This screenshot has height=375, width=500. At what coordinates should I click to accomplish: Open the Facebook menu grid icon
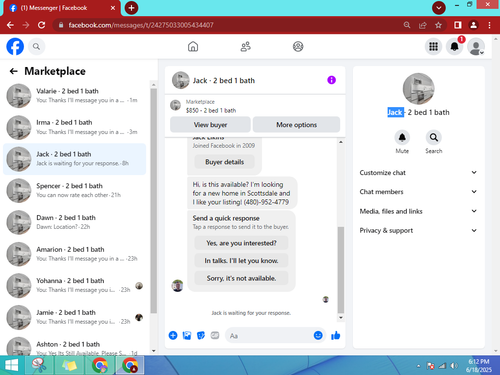pyautogui.click(x=433, y=47)
